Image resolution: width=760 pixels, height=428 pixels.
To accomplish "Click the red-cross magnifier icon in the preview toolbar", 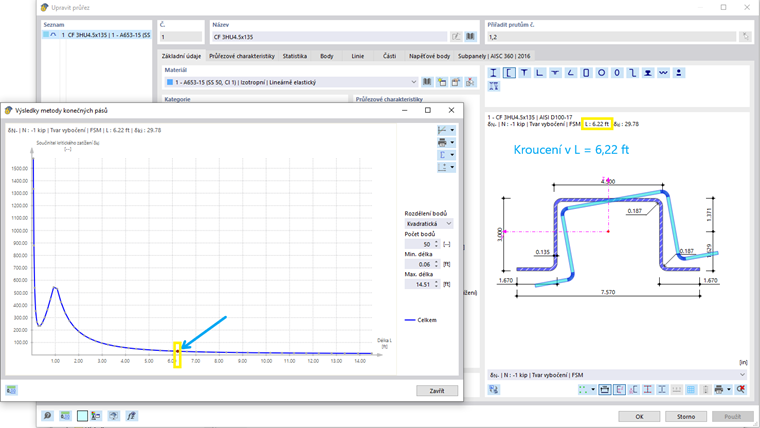I will [x=740, y=389].
